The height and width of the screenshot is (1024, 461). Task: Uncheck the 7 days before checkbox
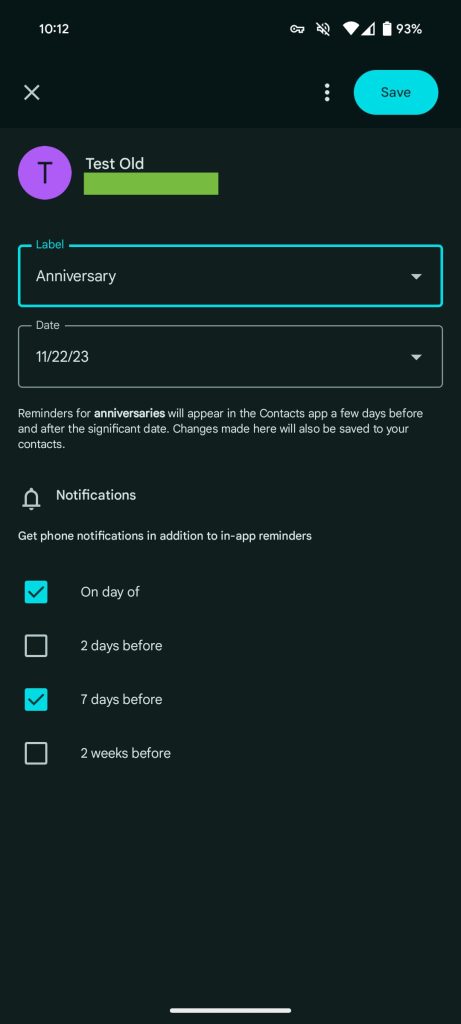pyautogui.click(x=36, y=699)
